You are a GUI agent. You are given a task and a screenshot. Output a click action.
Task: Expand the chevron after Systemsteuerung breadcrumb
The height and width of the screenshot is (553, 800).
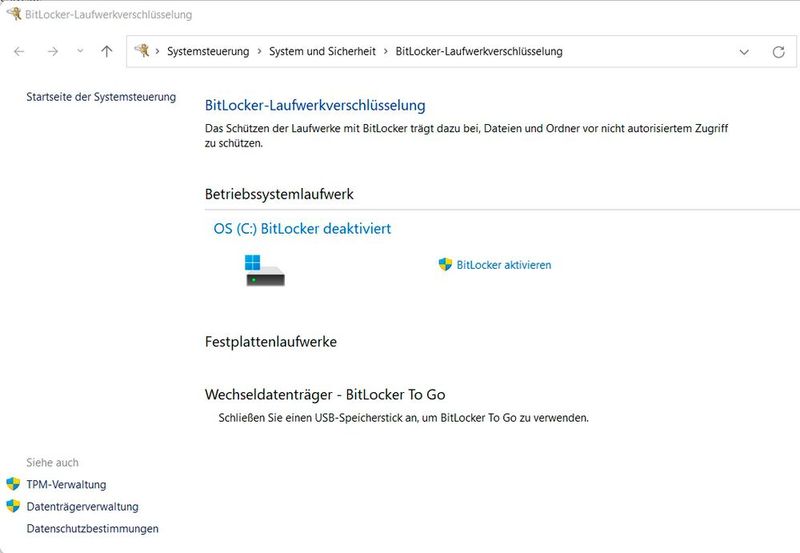coord(259,52)
